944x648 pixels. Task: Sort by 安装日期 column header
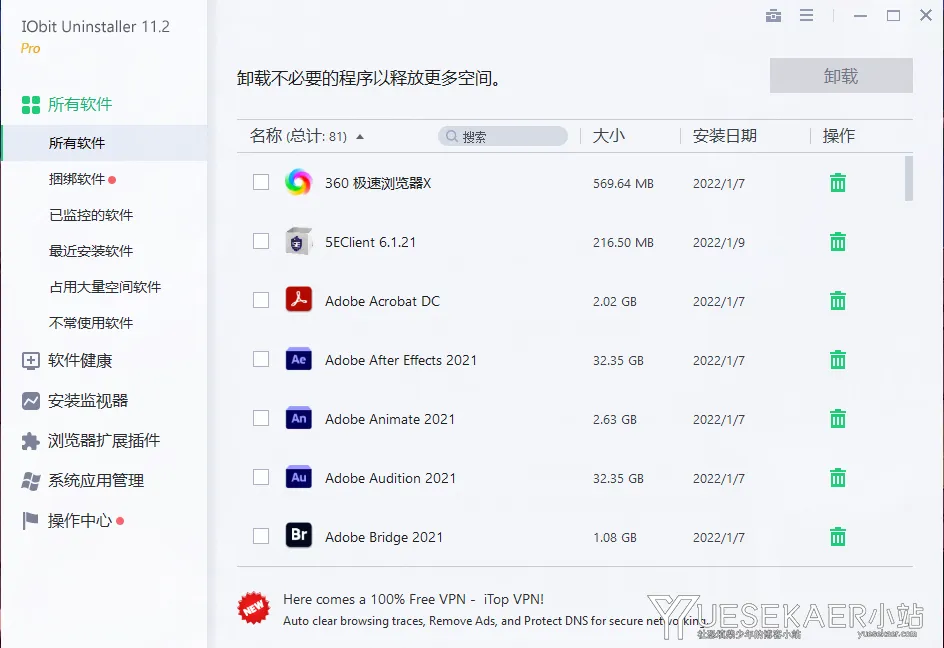724,136
